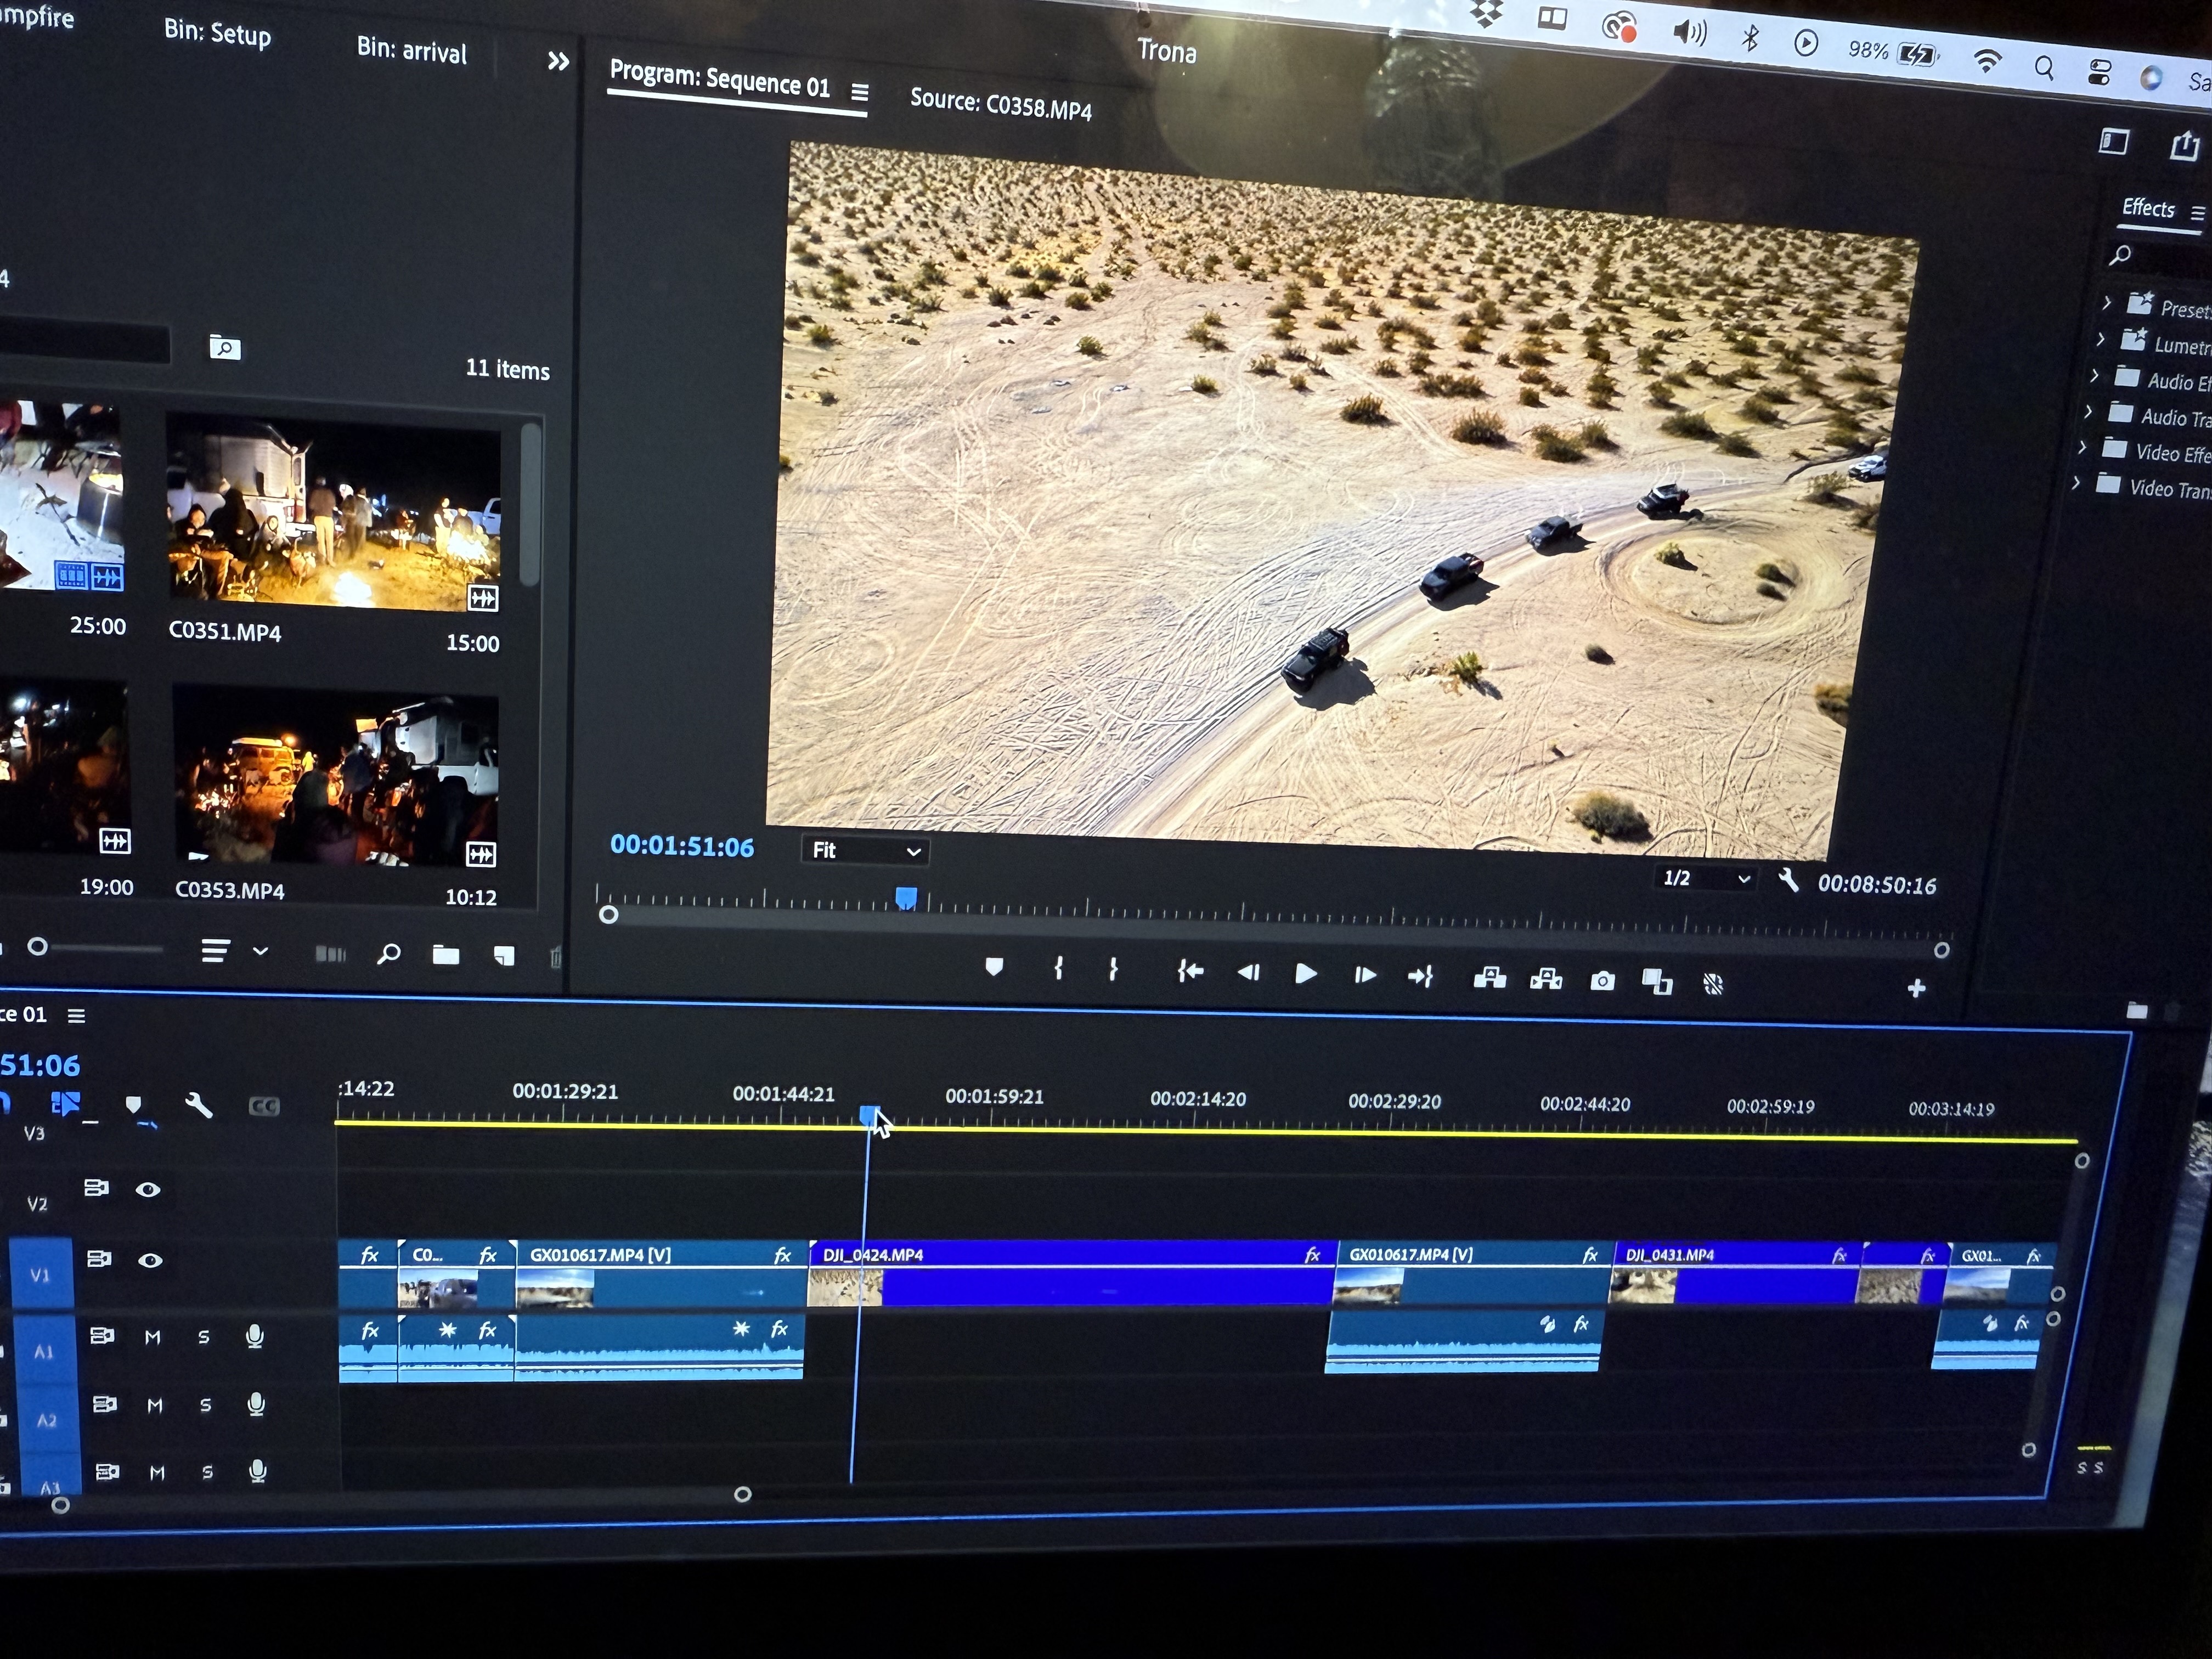The image size is (2212, 1659).
Task: Mute audio track A1
Action: [153, 1337]
